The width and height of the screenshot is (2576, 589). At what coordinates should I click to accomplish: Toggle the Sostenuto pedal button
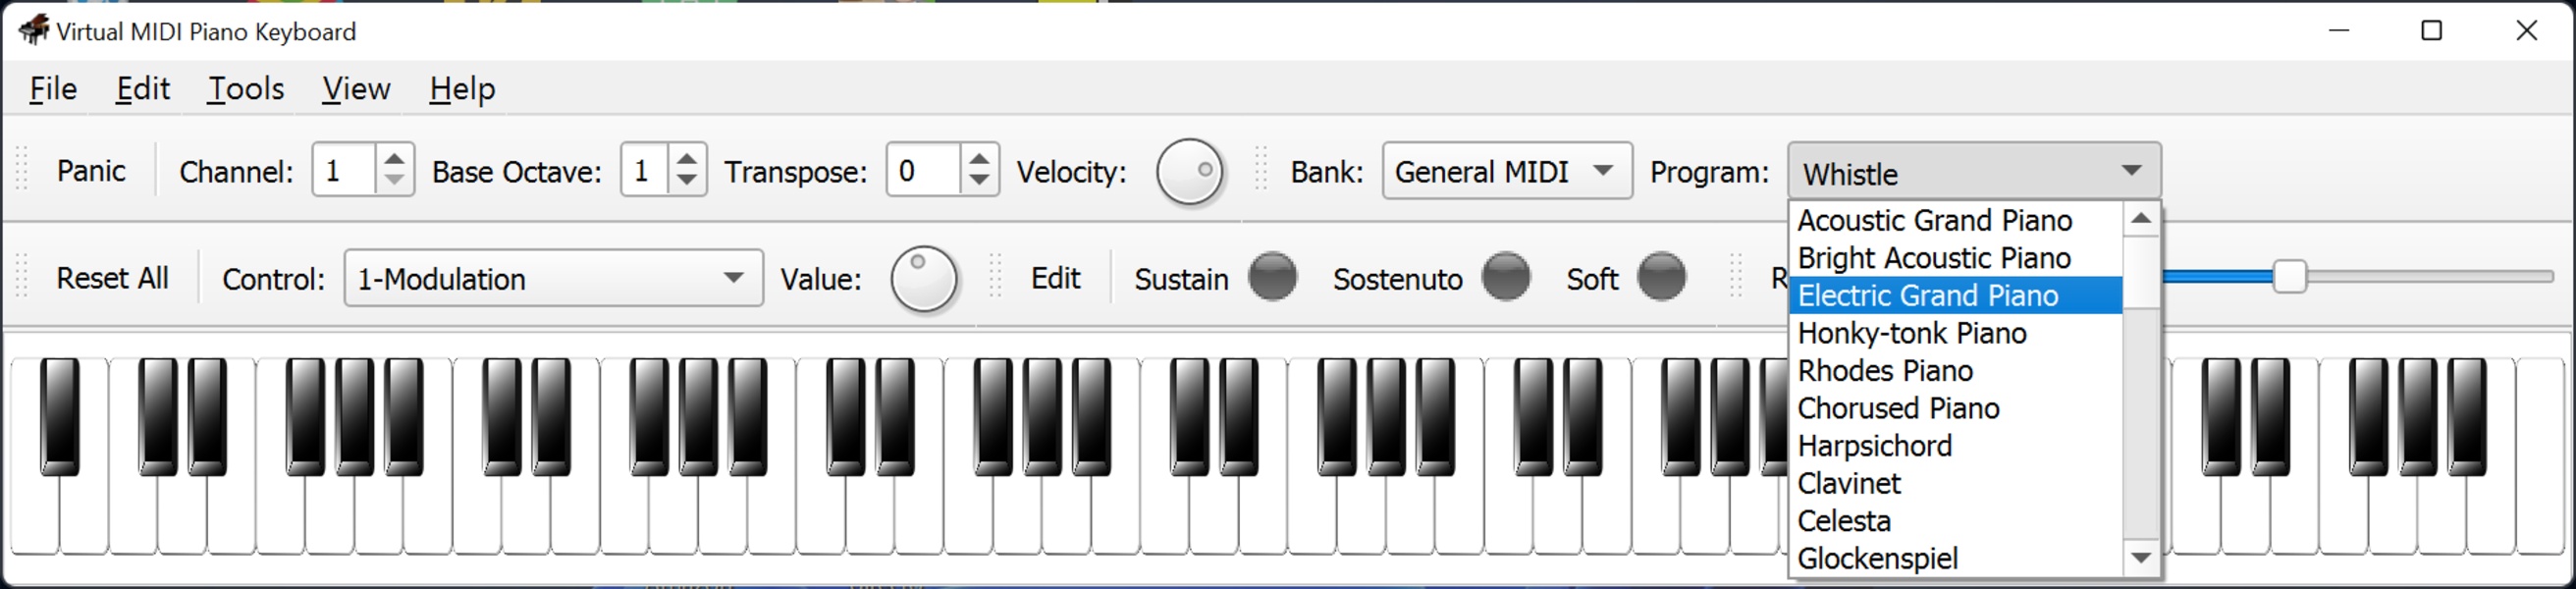[1506, 277]
